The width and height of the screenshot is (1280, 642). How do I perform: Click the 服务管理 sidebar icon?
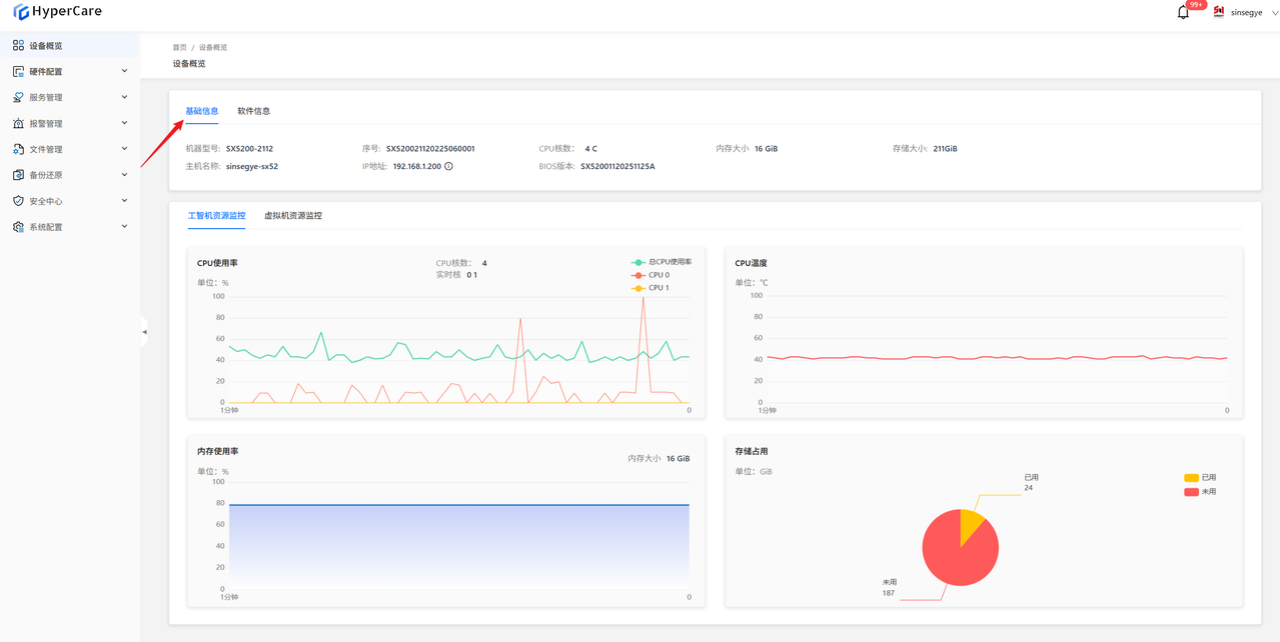[18, 98]
